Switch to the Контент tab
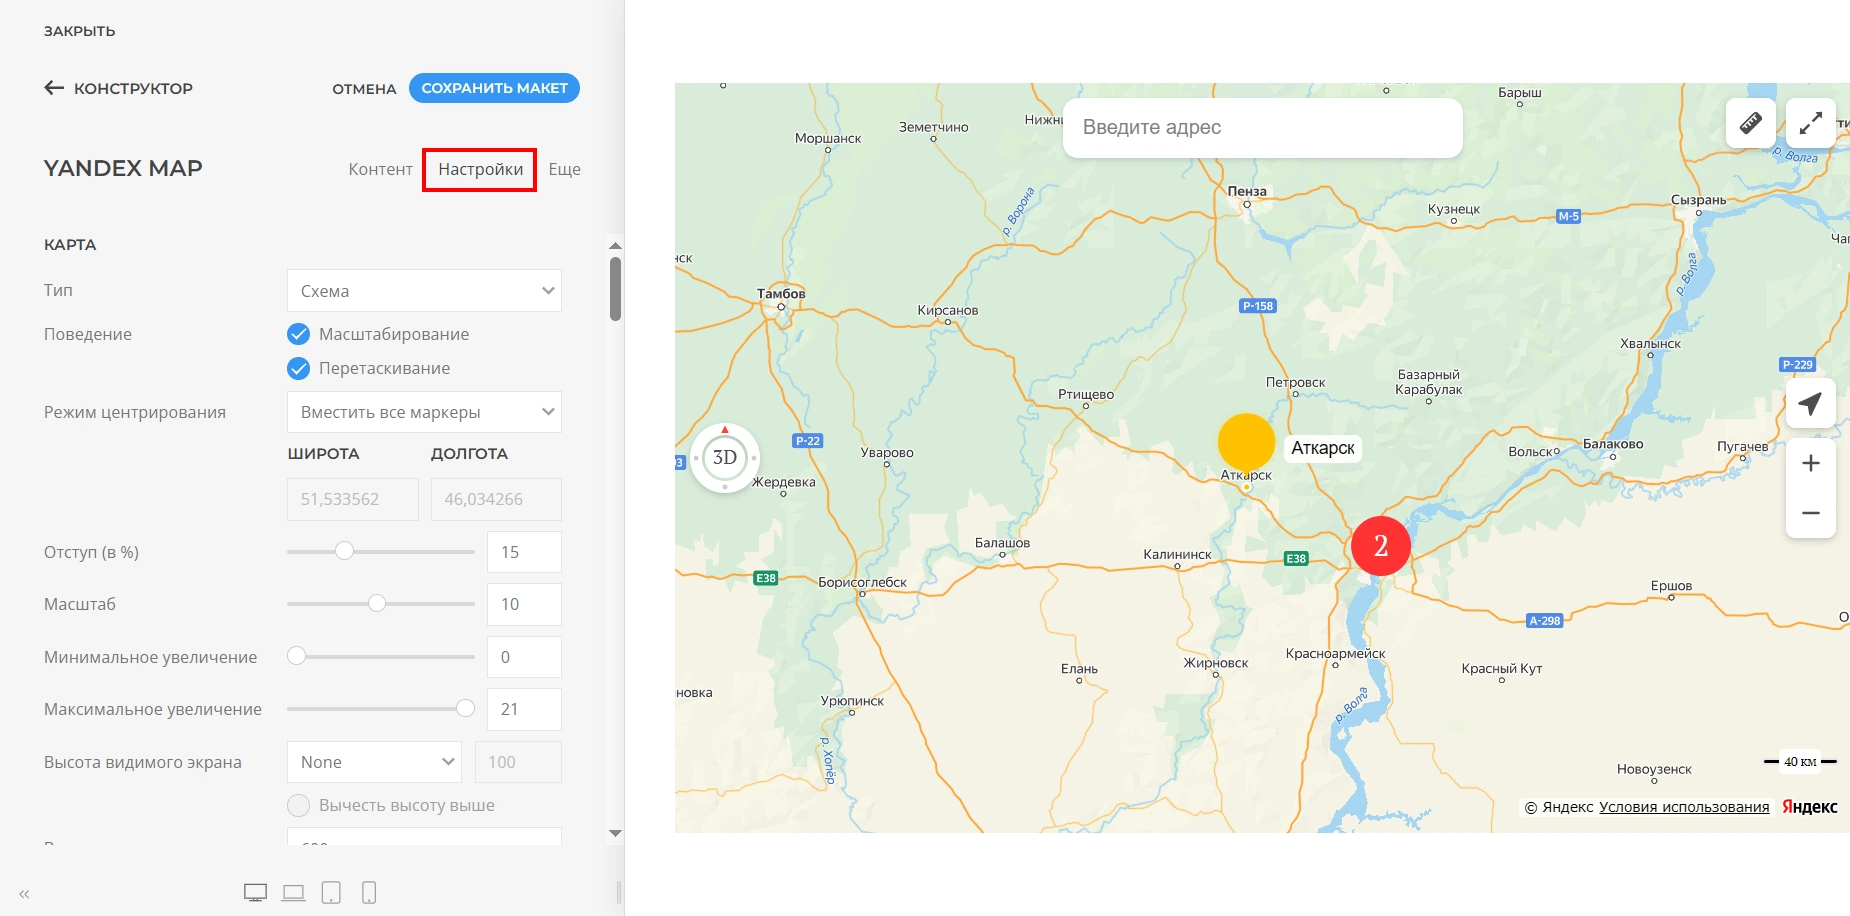1850x916 pixels. 380,169
